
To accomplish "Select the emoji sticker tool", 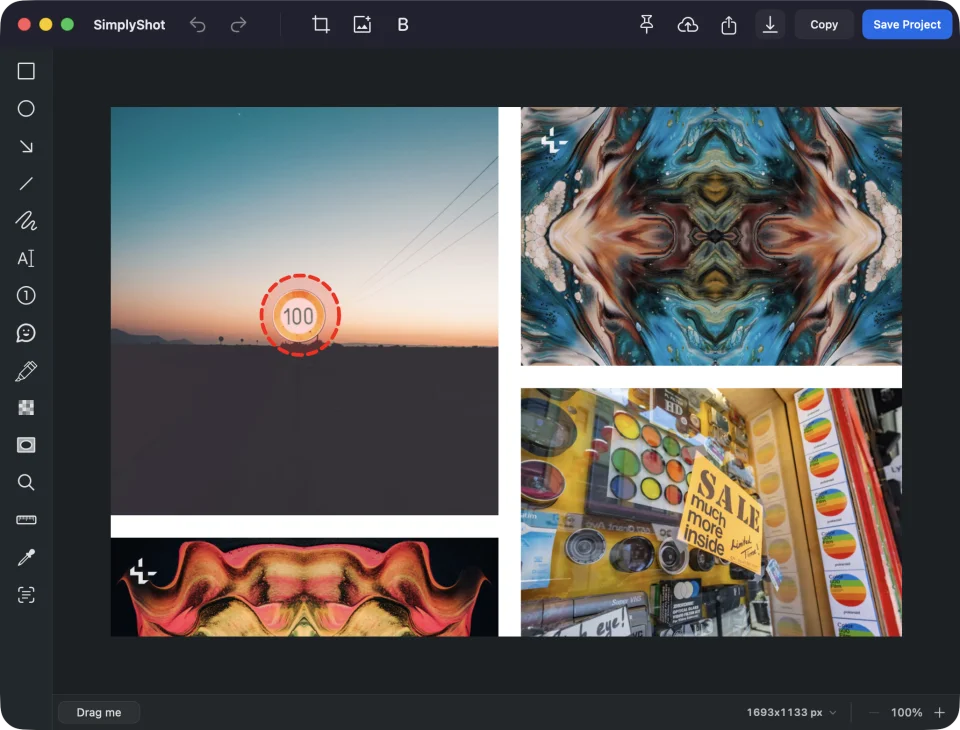I will (x=26, y=333).
